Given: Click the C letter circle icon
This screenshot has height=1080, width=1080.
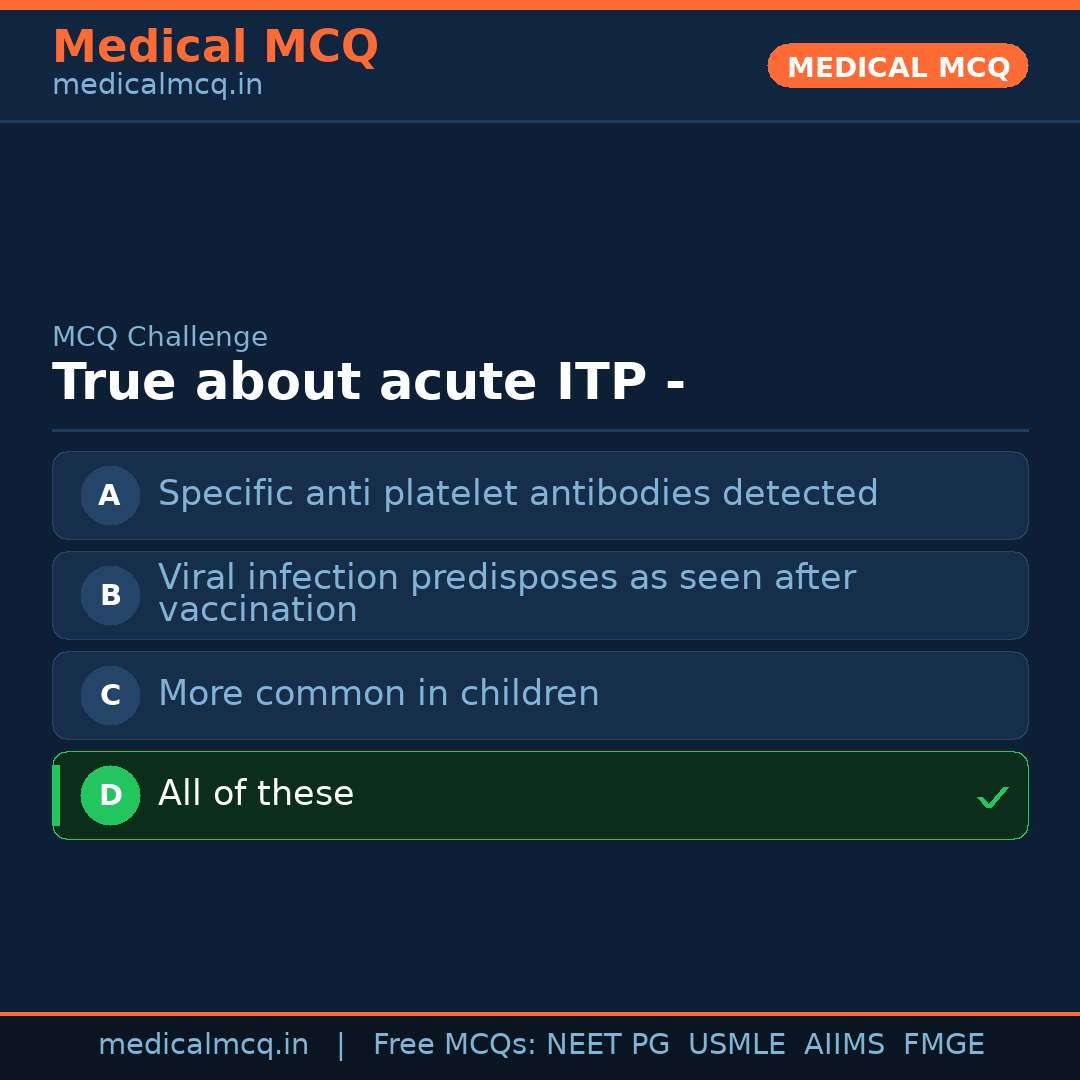Looking at the screenshot, I should 110,695.
